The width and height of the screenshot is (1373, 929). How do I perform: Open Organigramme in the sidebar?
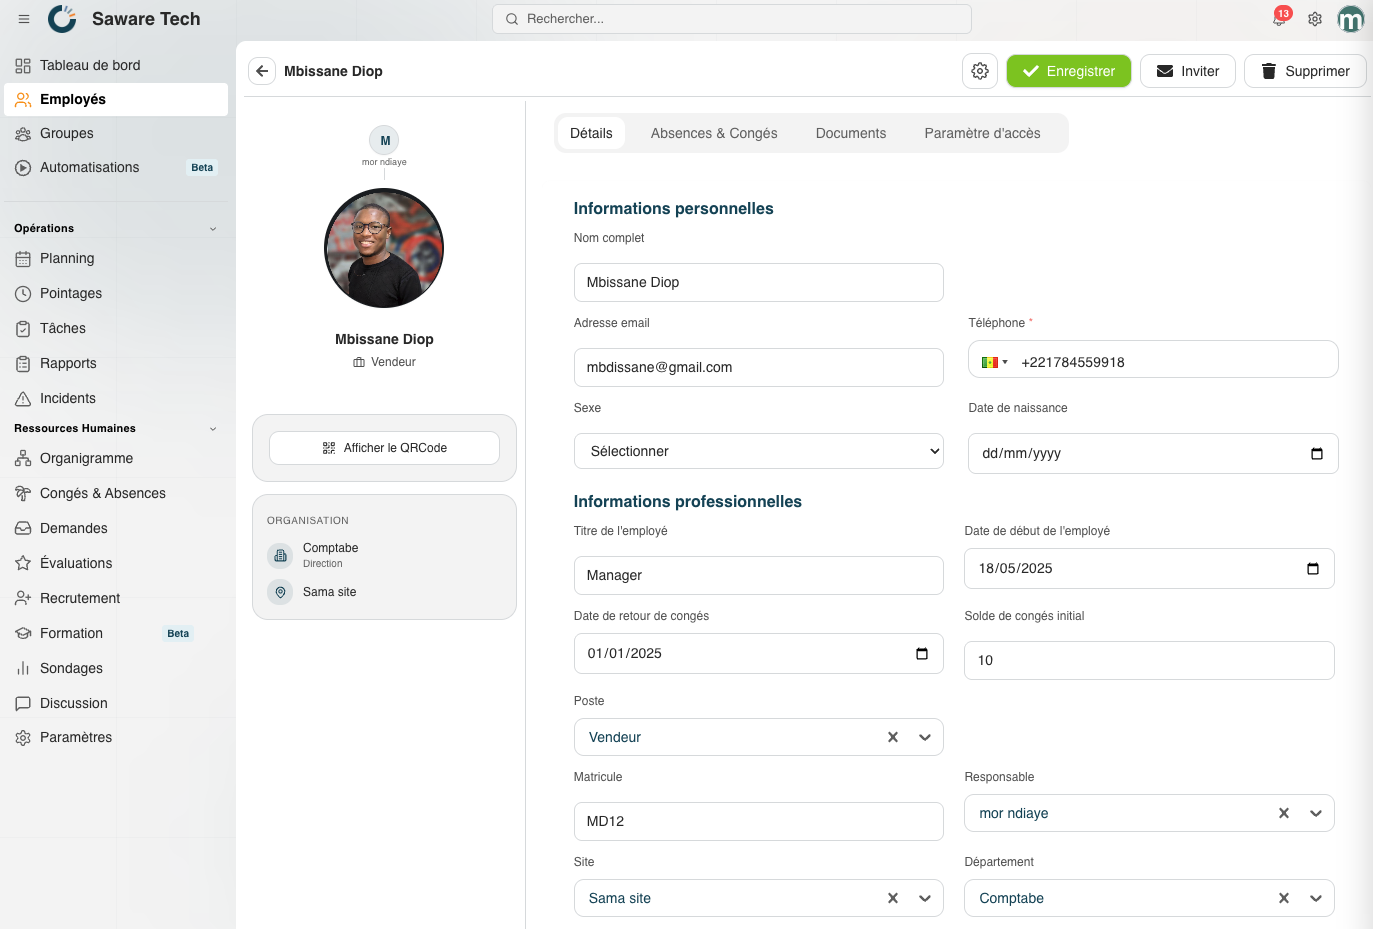click(x=116, y=458)
